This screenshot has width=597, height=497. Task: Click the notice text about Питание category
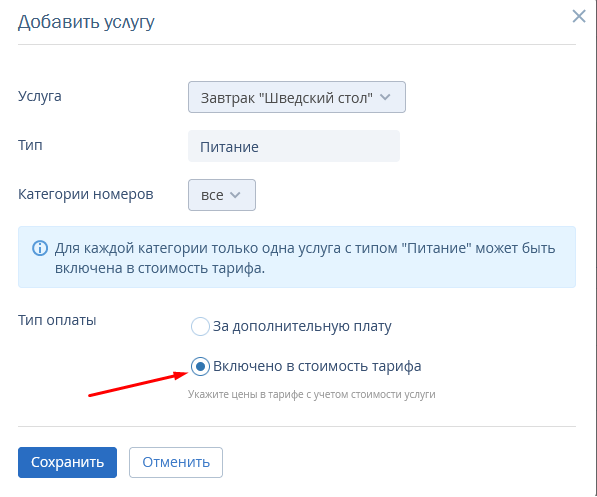(x=305, y=258)
